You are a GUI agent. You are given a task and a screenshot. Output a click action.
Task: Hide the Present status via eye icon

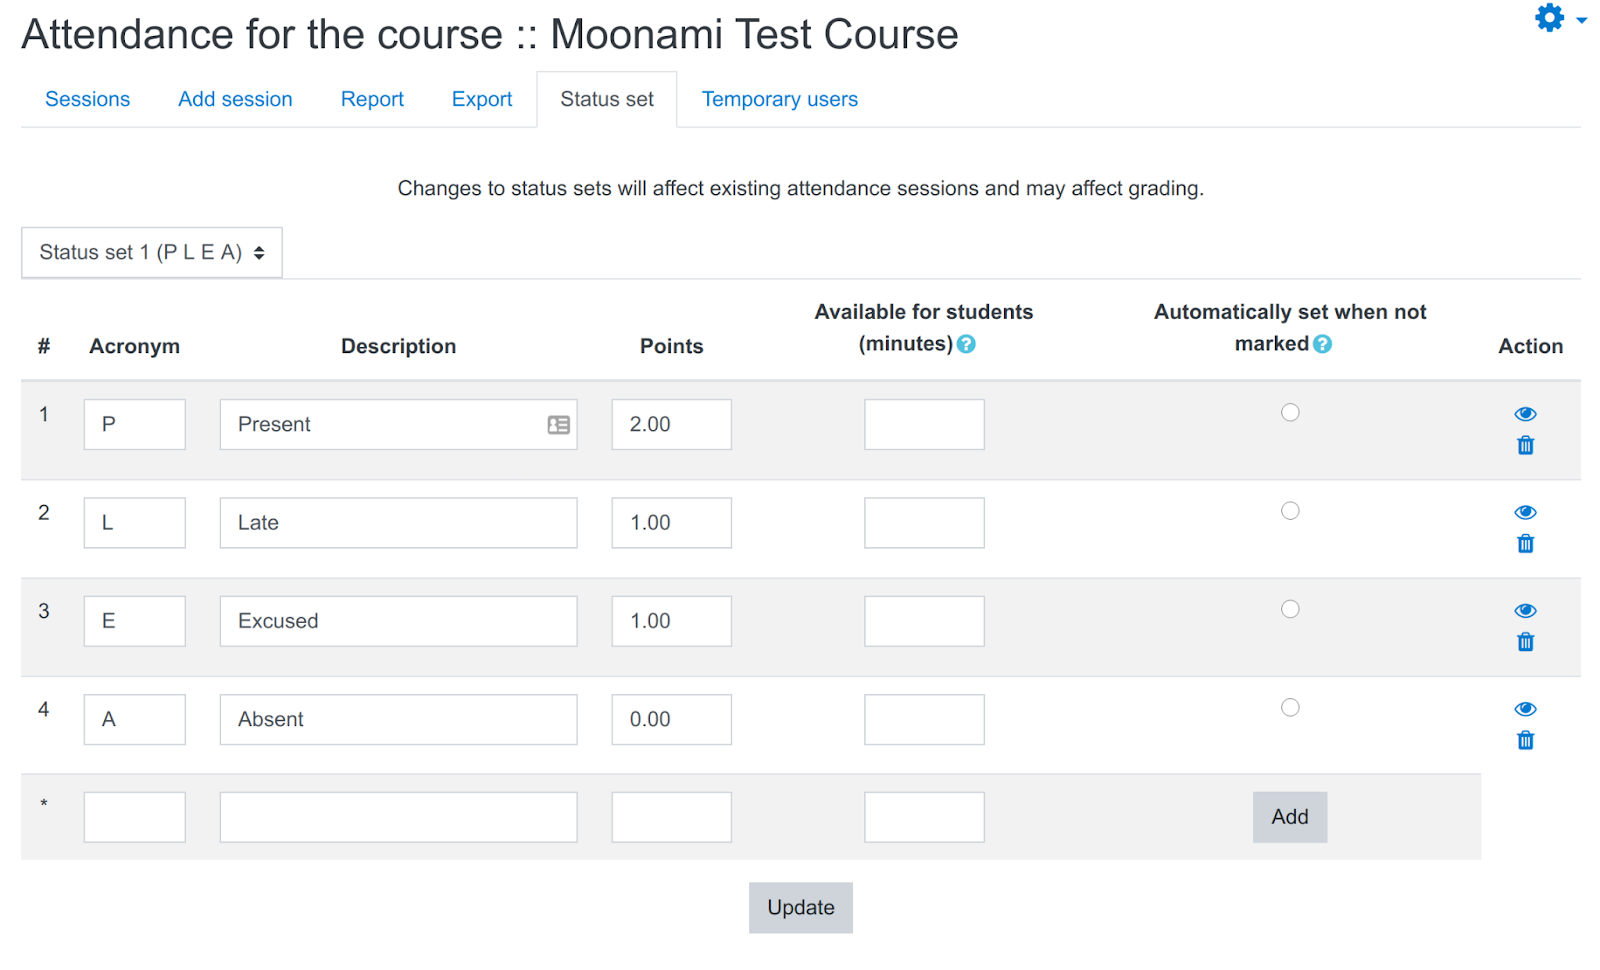pyautogui.click(x=1525, y=413)
